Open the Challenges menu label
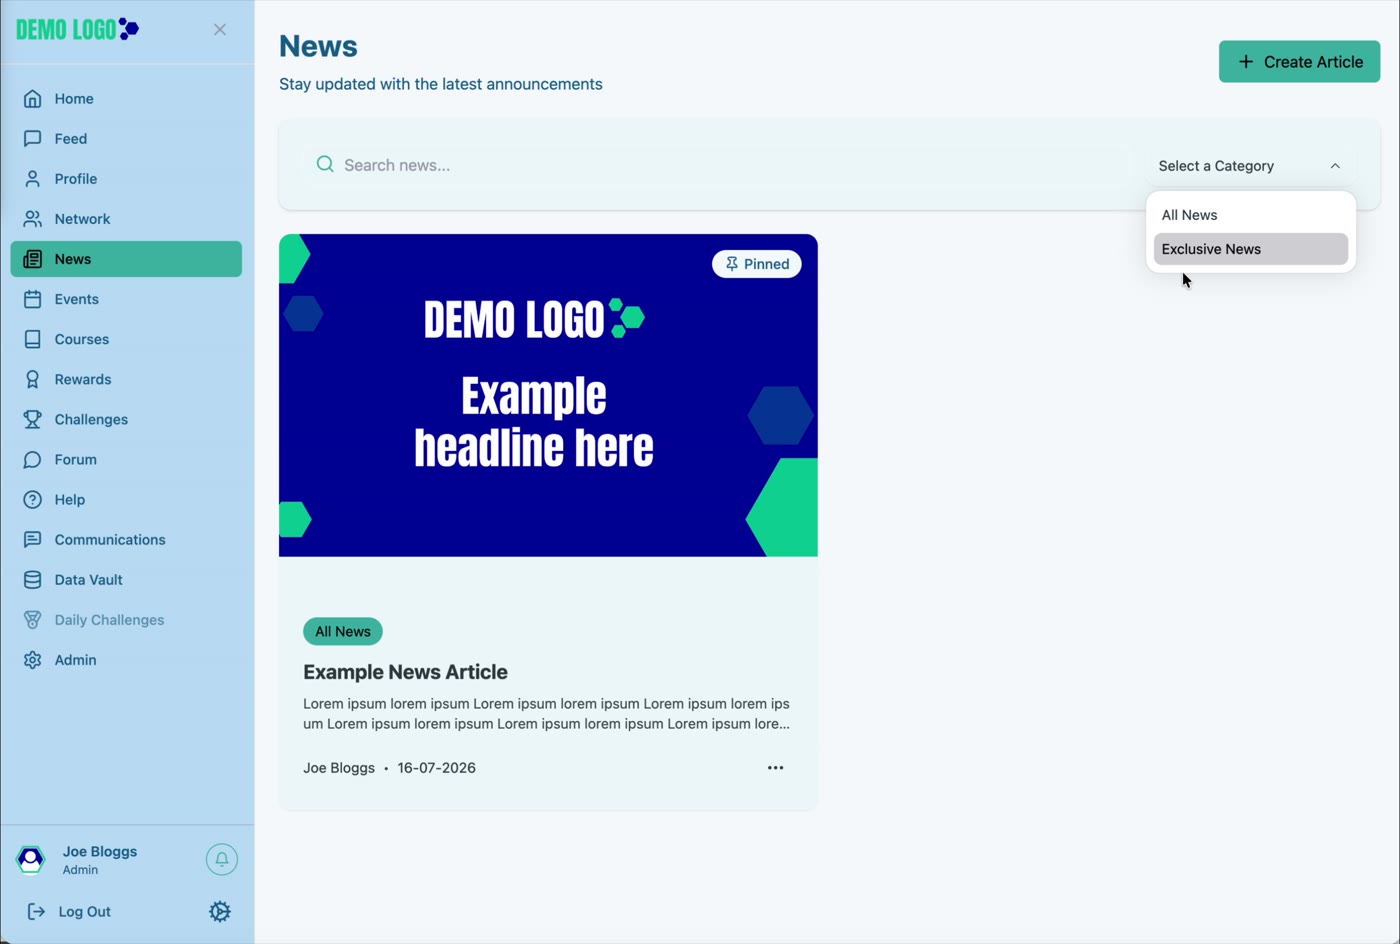 click(x=91, y=419)
